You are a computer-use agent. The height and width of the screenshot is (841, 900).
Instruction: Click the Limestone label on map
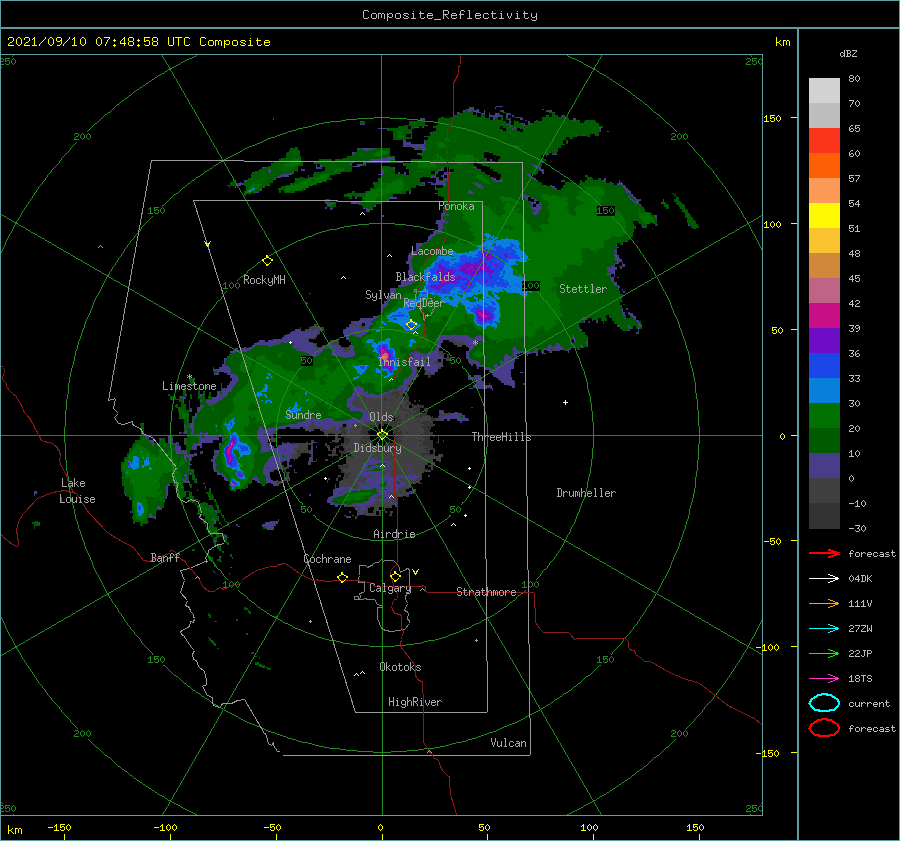click(189, 386)
